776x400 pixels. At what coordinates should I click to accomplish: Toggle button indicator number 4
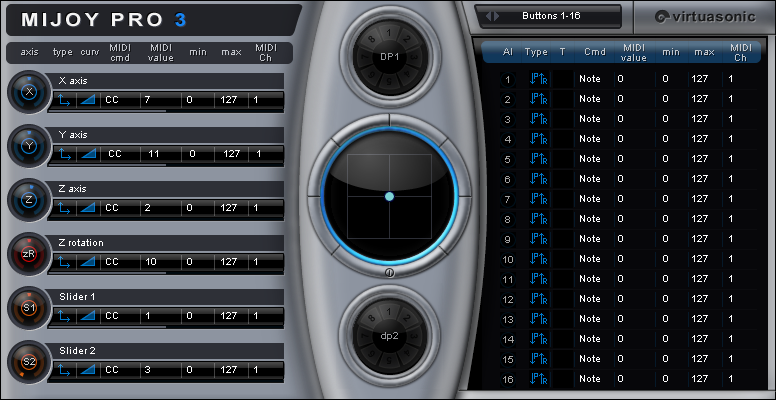tap(507, 140)
